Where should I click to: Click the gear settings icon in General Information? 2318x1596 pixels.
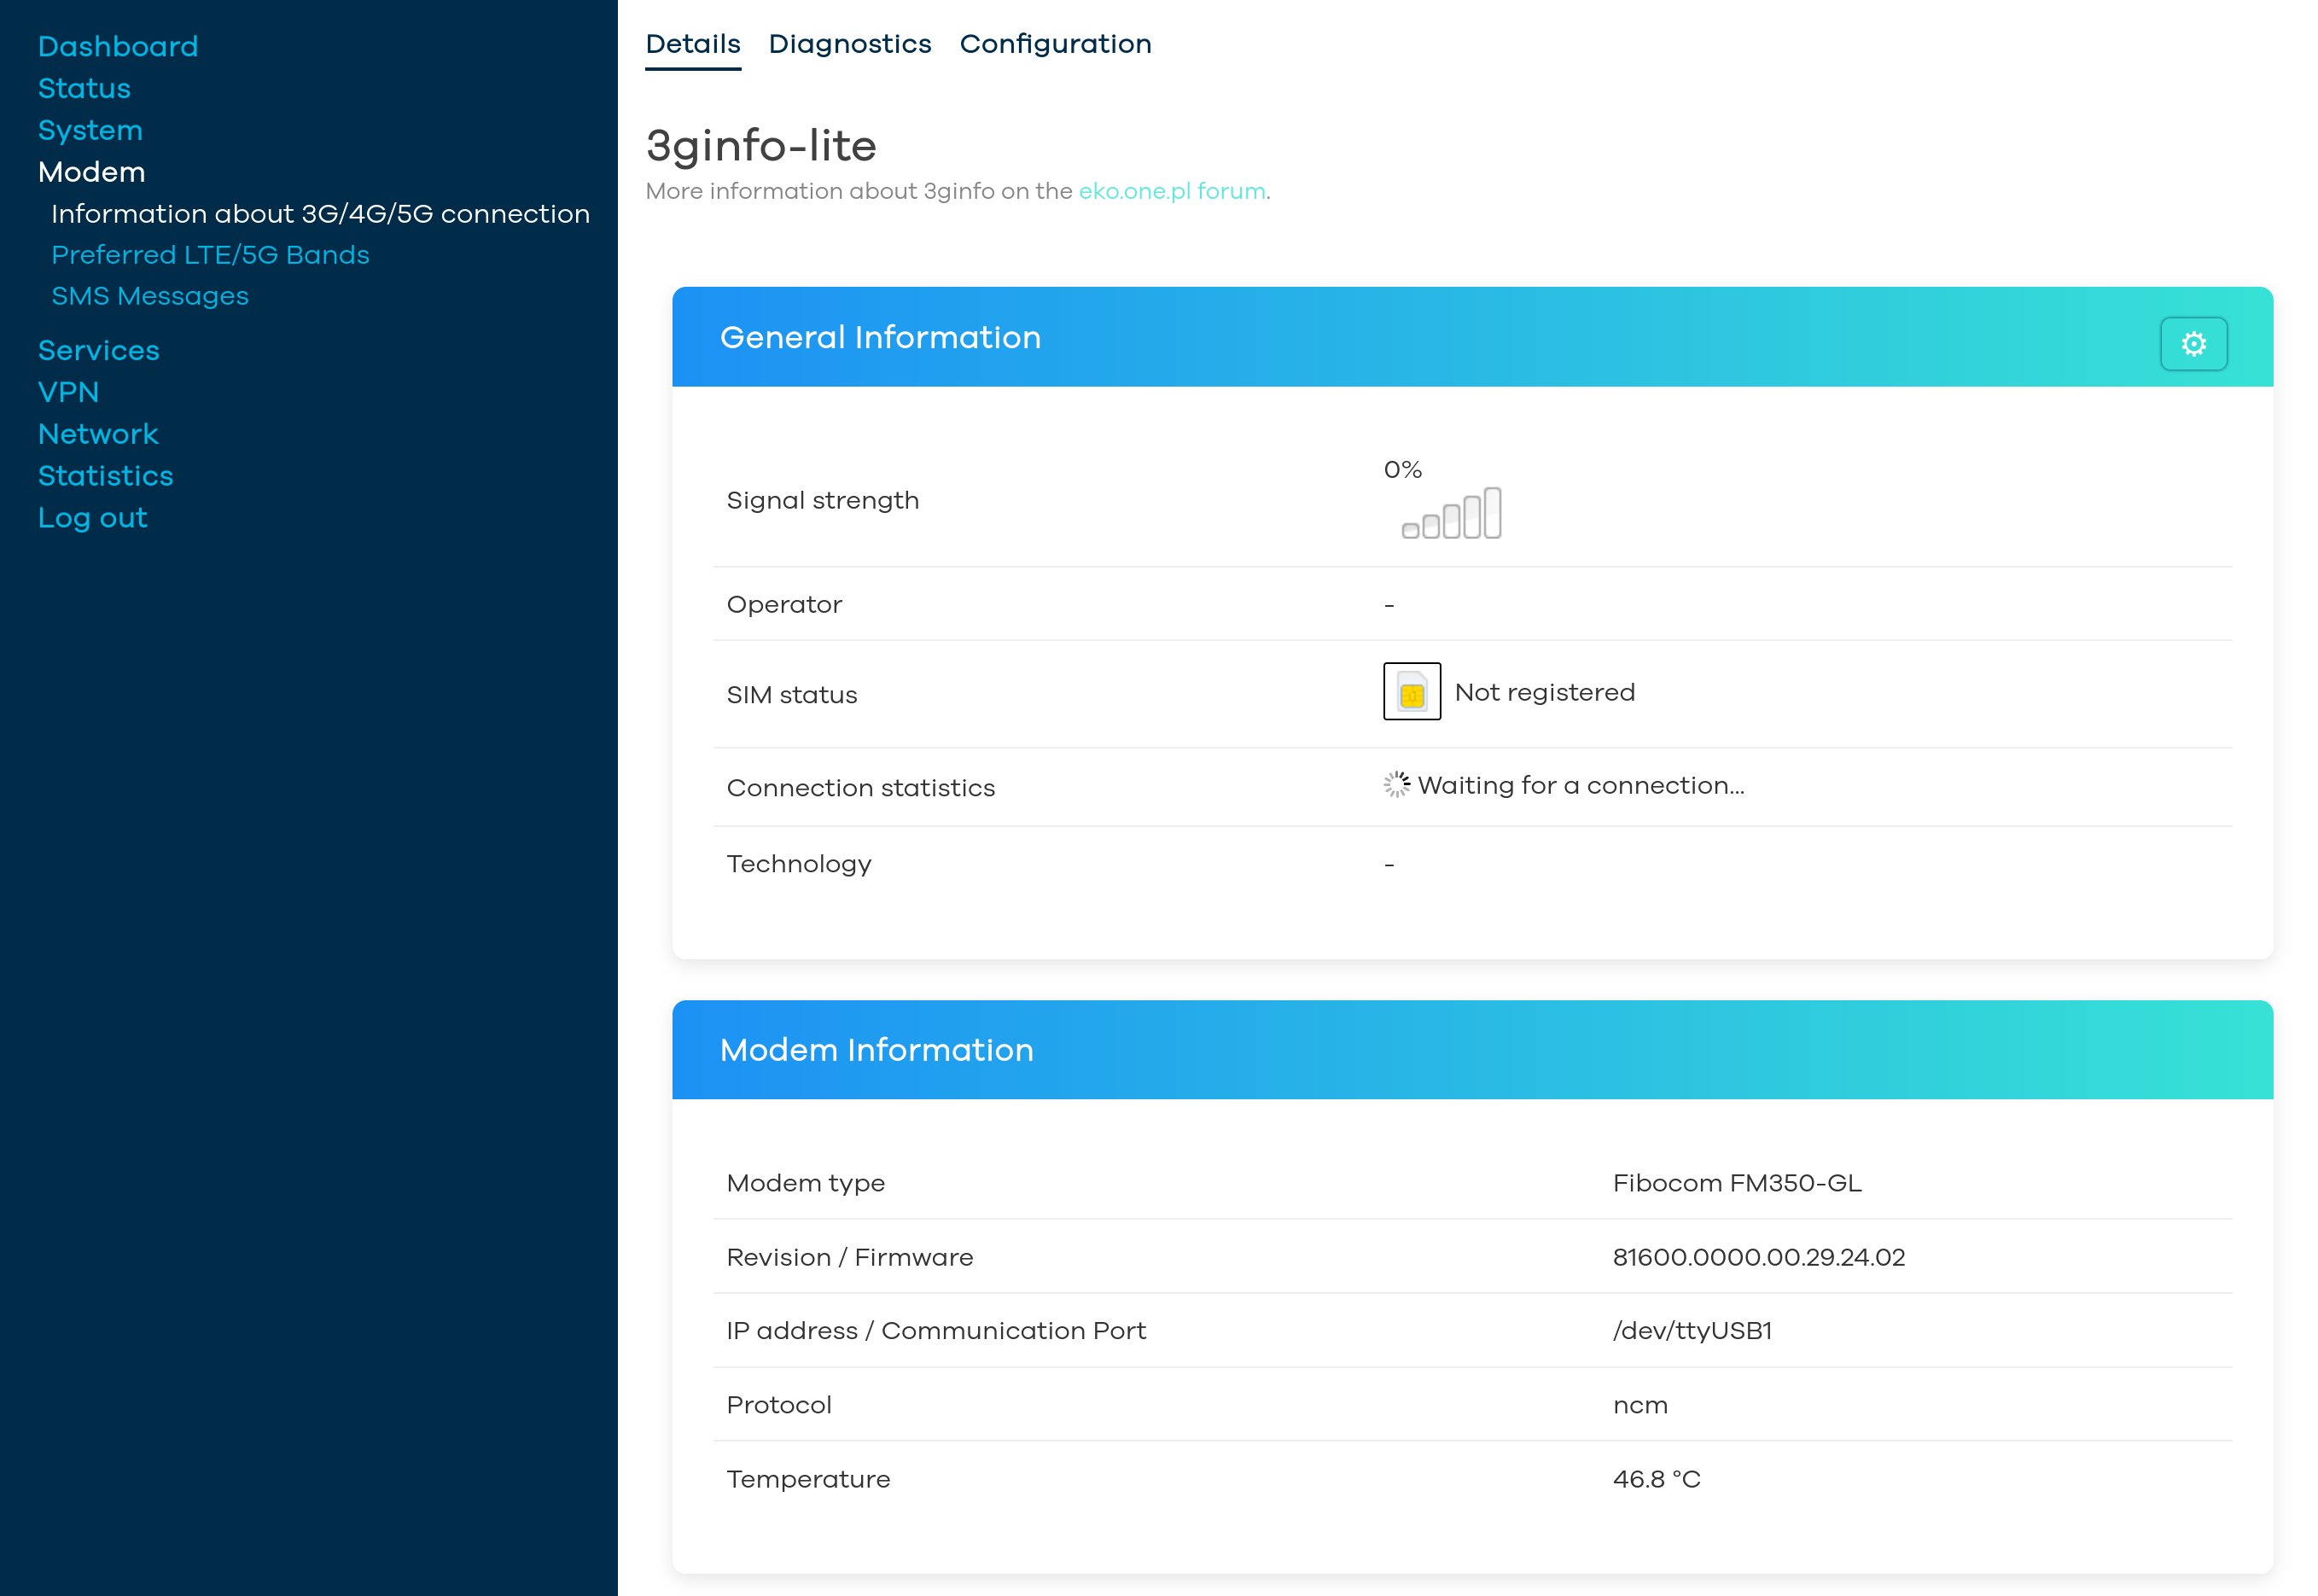2192,344
